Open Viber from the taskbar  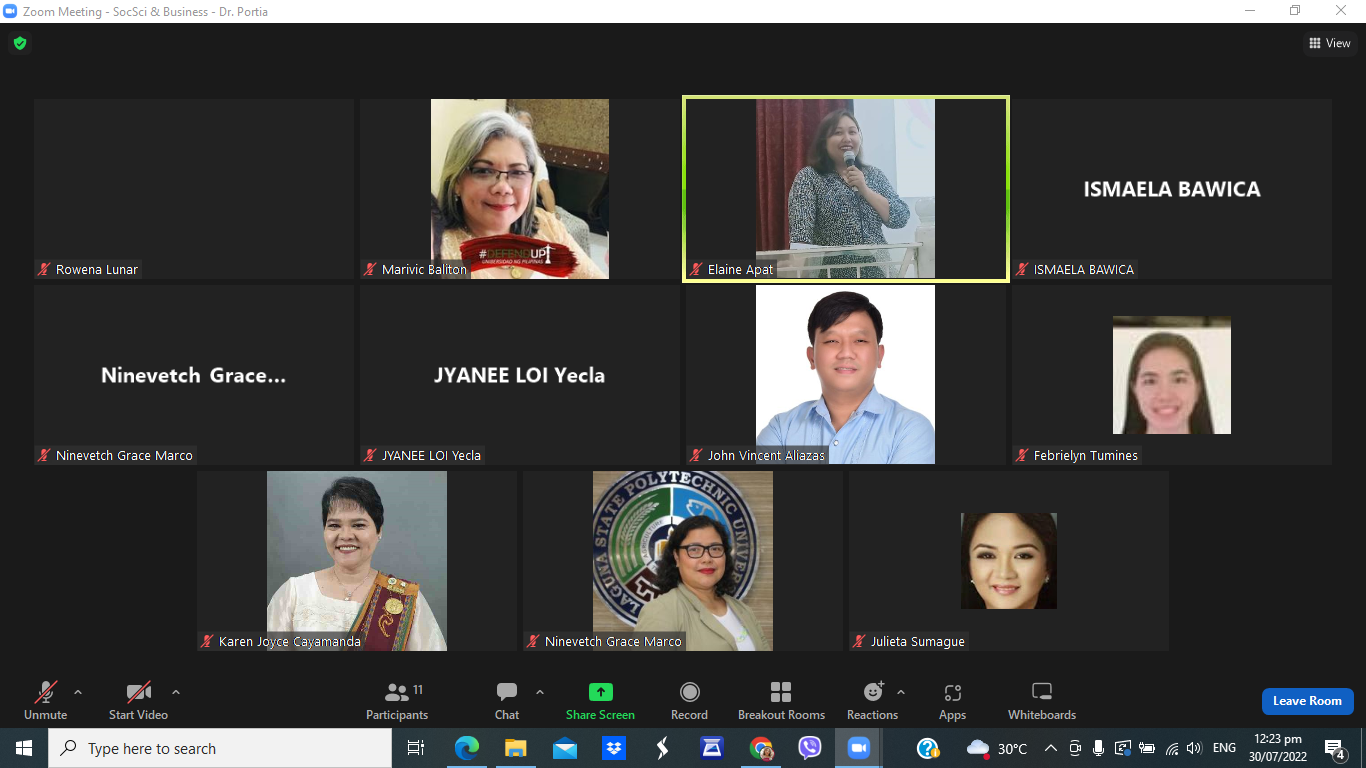810,748
